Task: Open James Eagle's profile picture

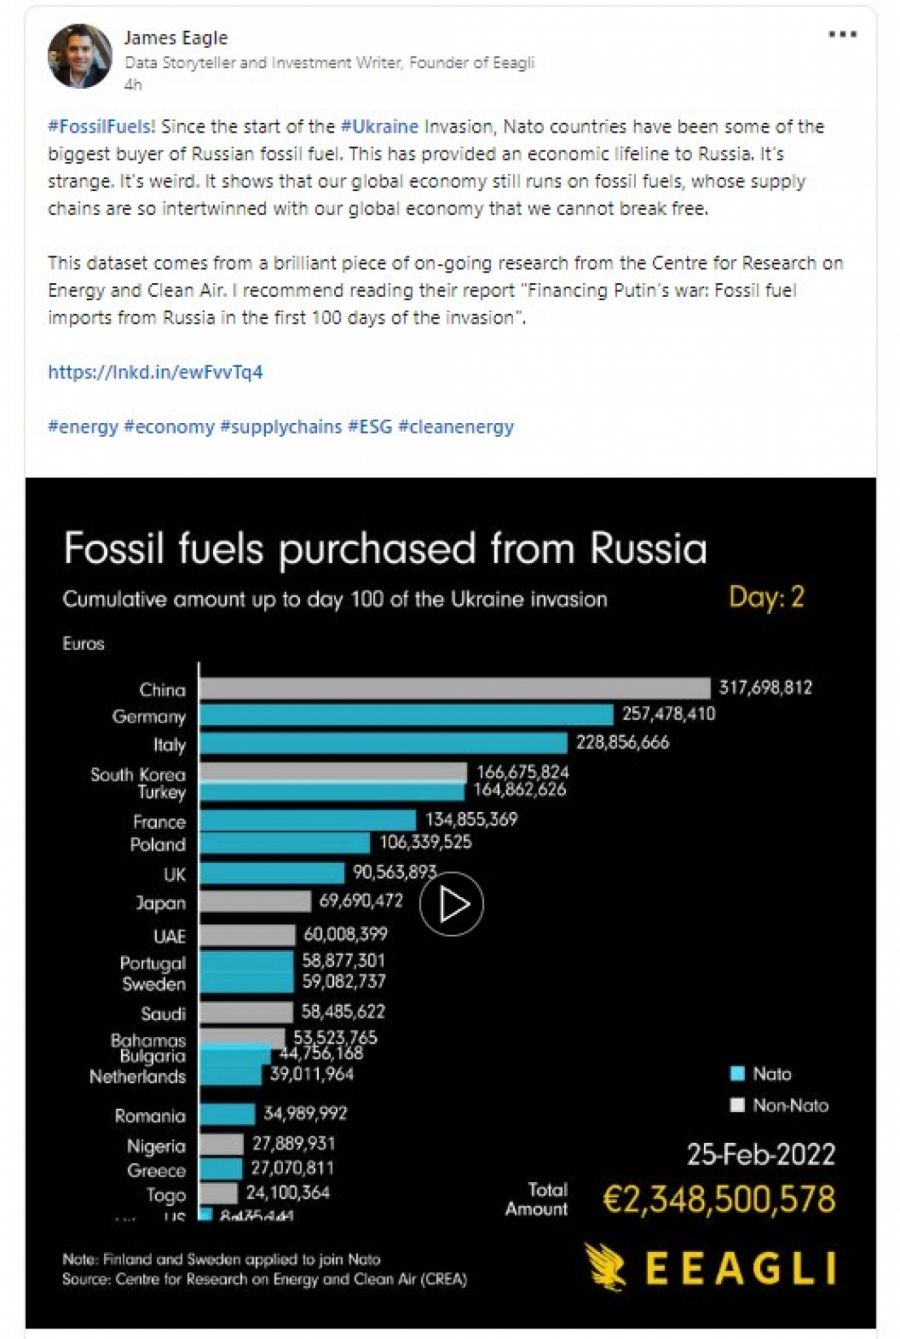Action: pos(80,56)
